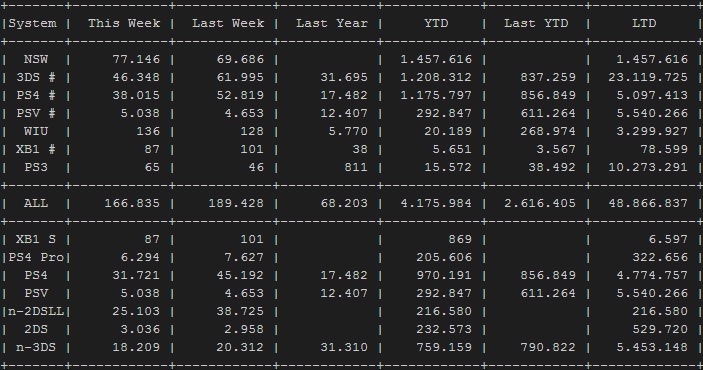703x370 pixels.
Task: Select n-3DS Last YTD value 790.822
Action: 548,347
